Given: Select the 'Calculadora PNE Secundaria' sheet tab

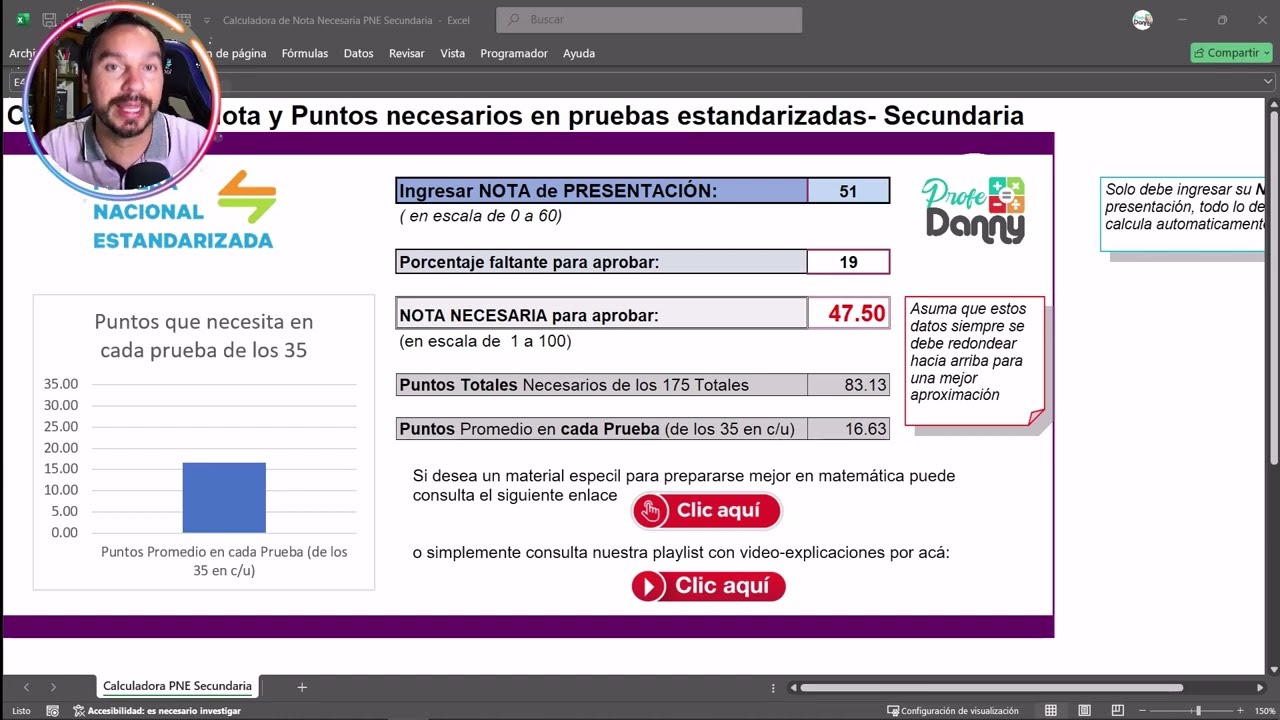Looking at the screenshot, I should pos(177,686).
